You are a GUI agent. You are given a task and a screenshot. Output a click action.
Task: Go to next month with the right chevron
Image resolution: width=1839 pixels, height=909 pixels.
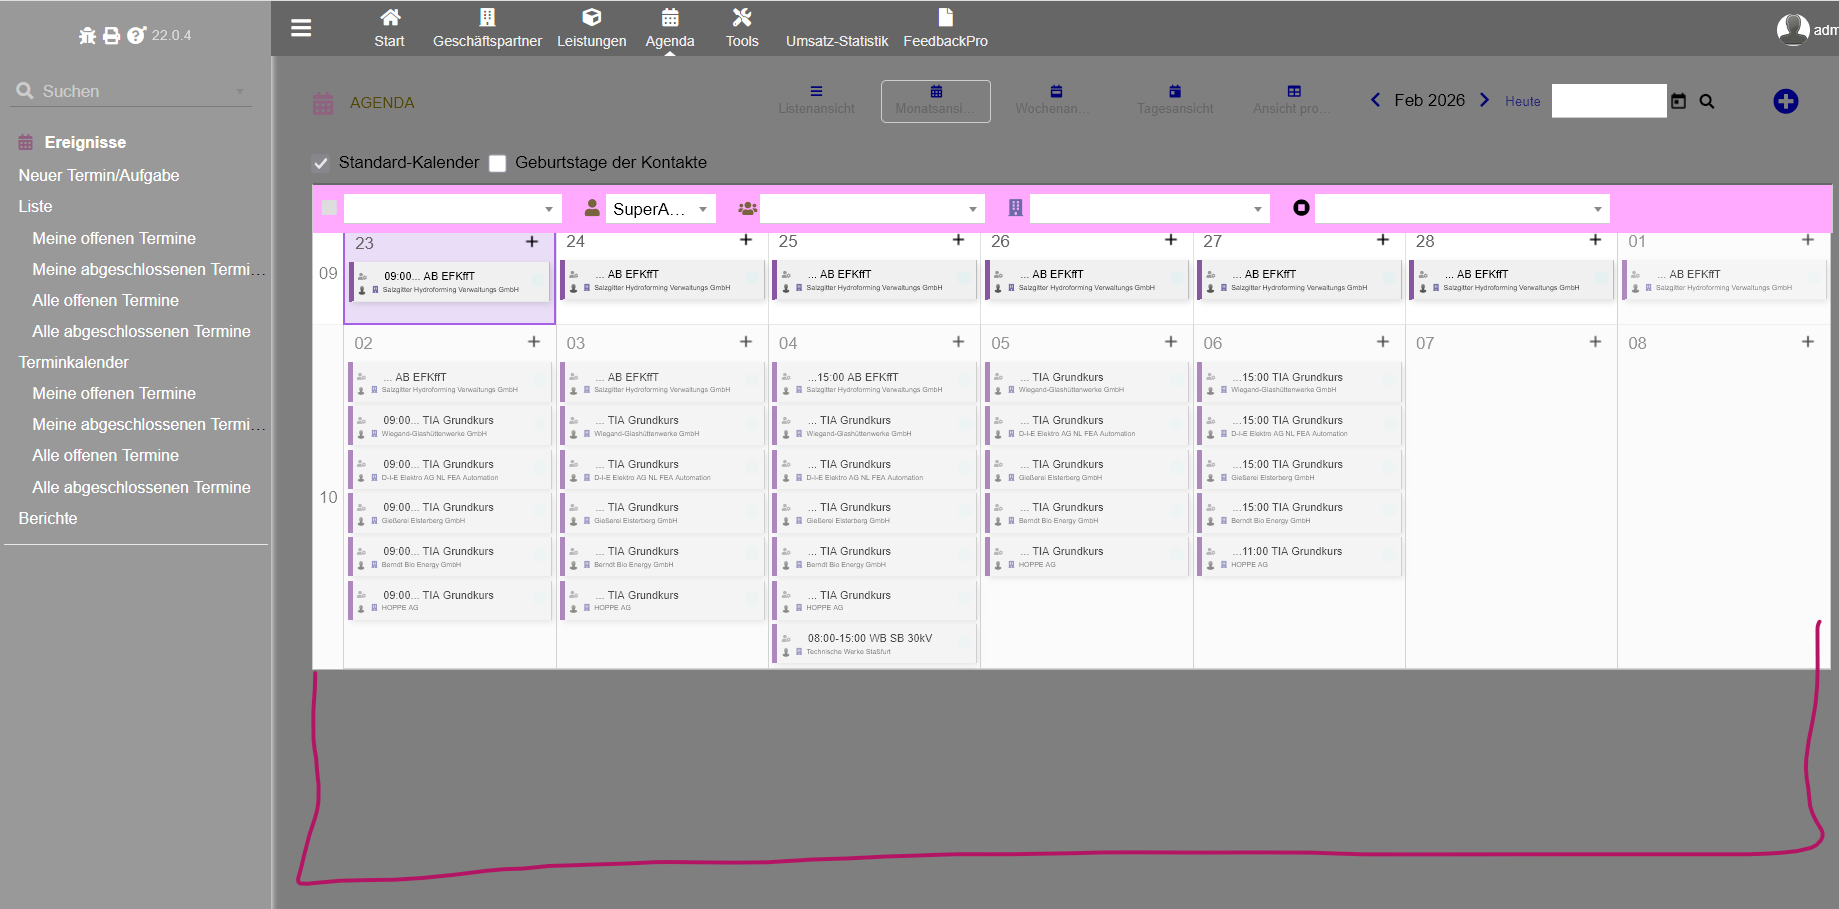coord(1484,100)
